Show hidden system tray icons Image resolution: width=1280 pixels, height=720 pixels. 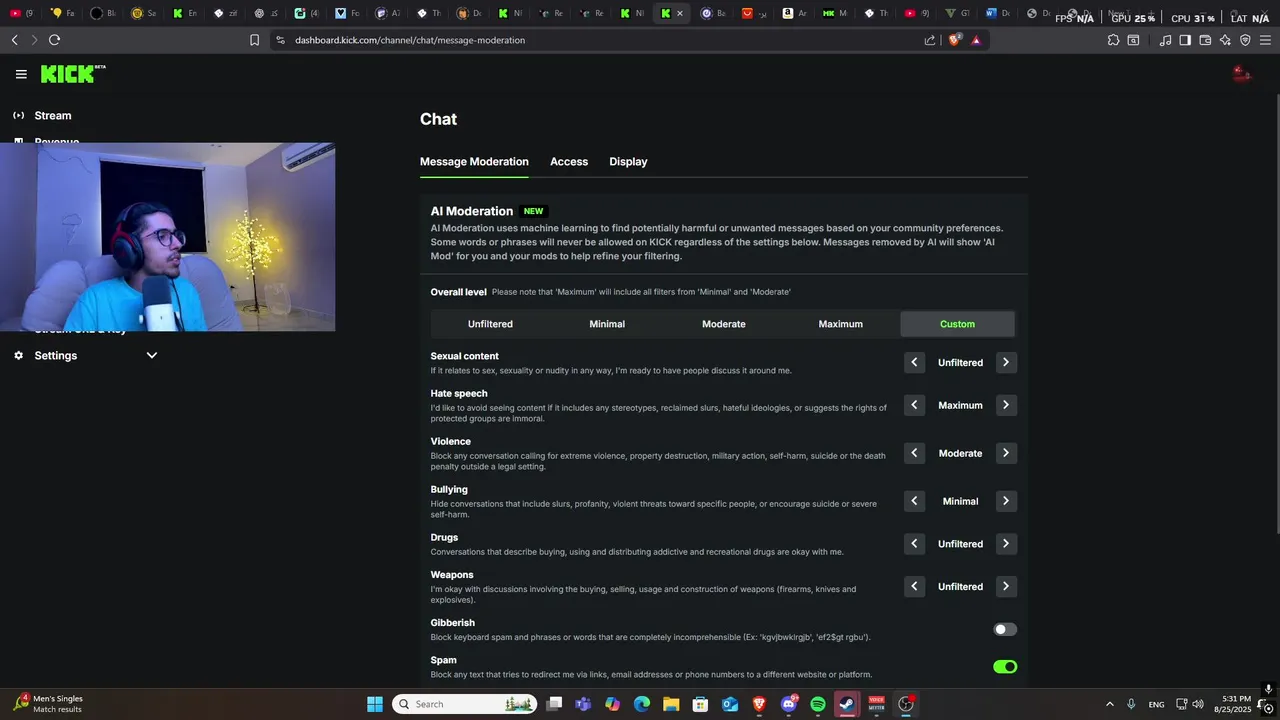tap(1109, 704)
